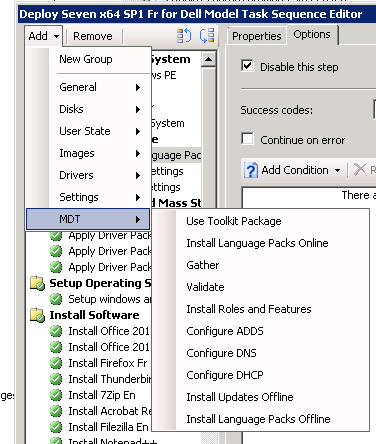
Task: Click scroll up arrow of sequence tree
Action: point(209,59)
